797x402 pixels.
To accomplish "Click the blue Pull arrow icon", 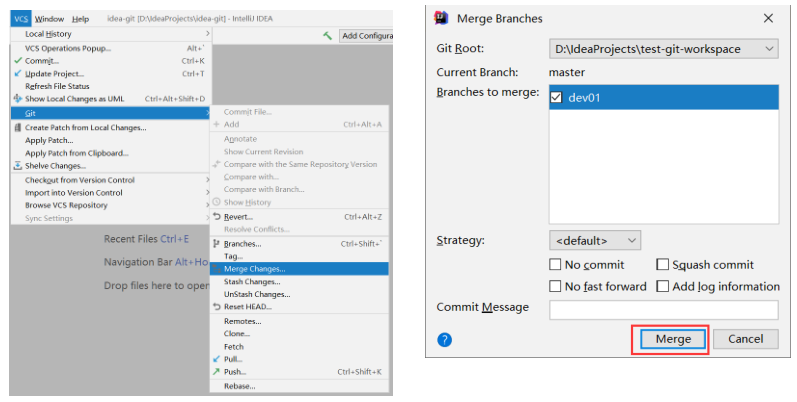I will (x=217, y=359).
